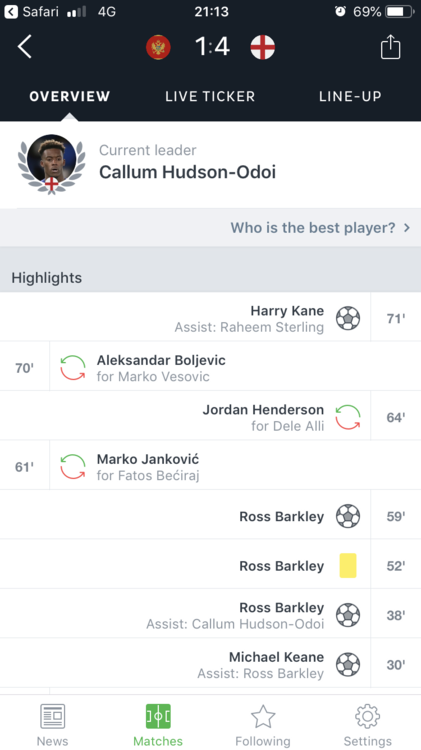This screenshot has width=421, height=750.
Task: Tap the England flag badge
Action: 263,47
